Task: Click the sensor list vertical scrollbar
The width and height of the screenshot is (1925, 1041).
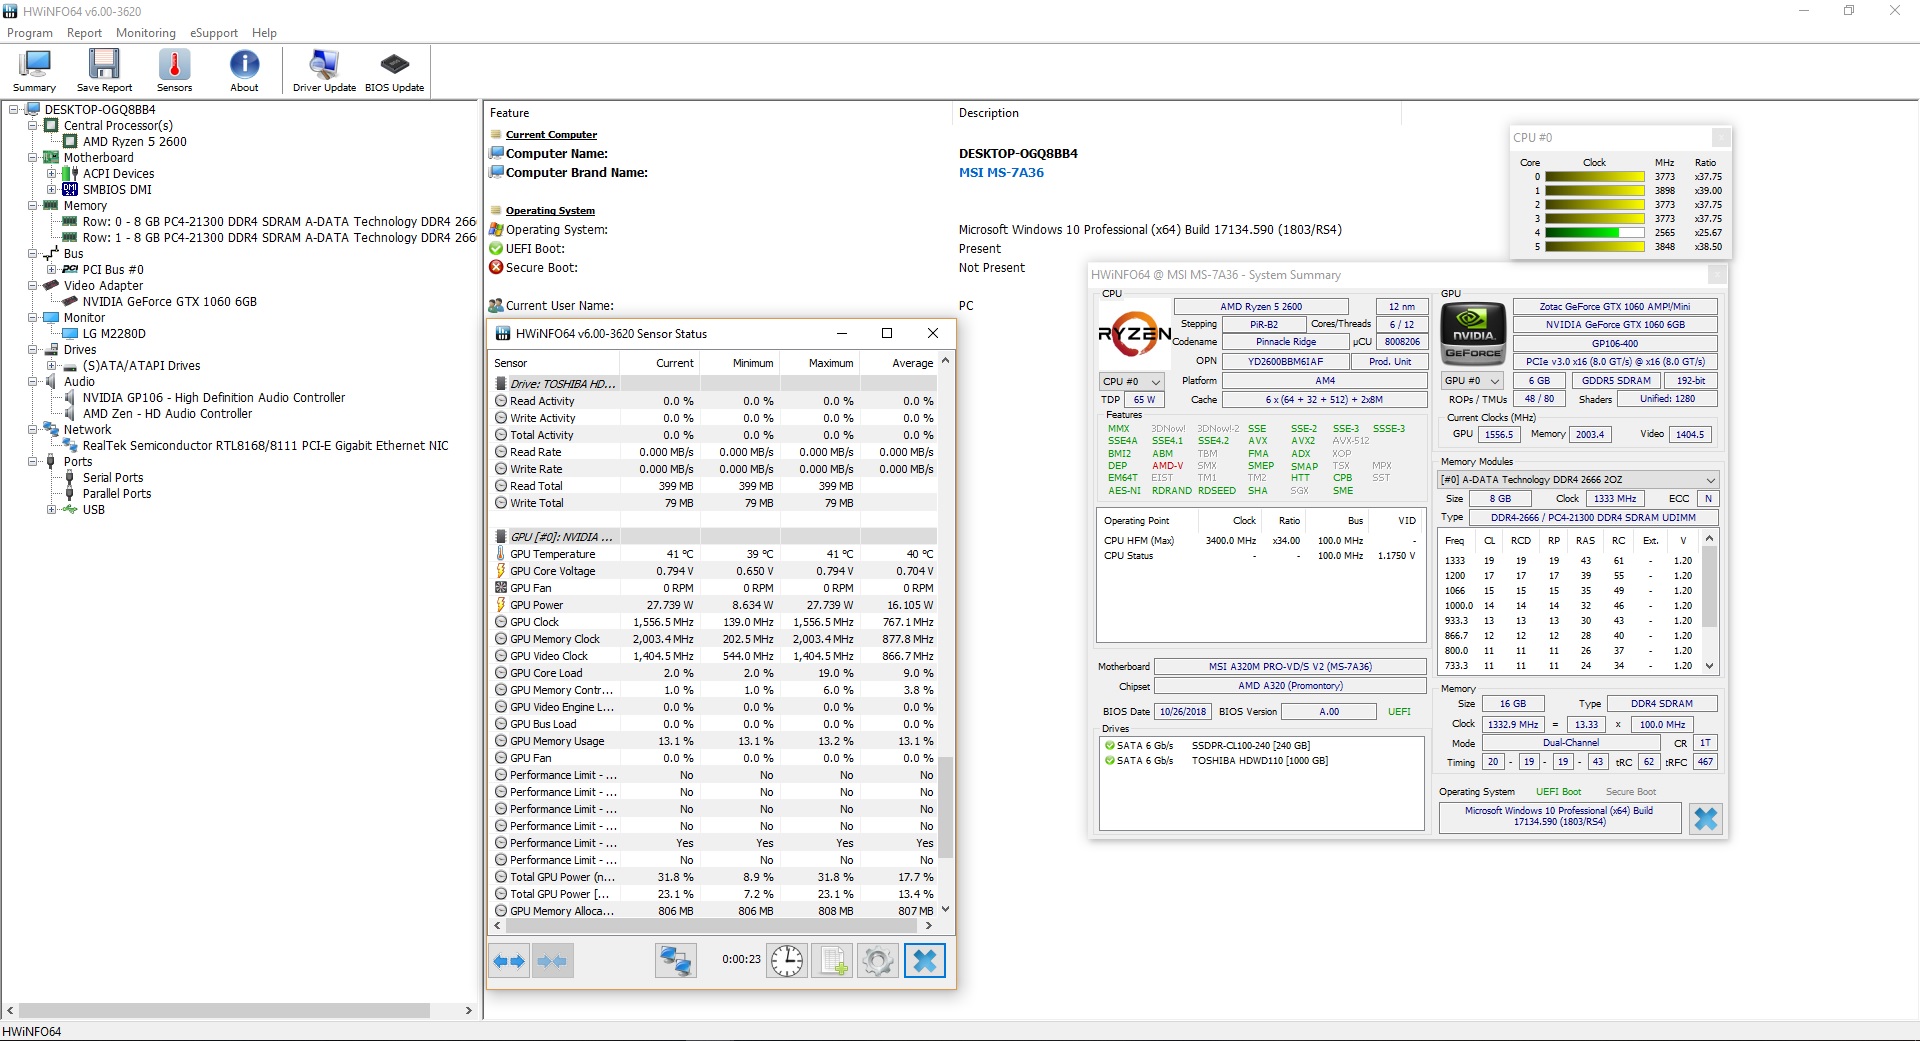Action: (945, 808)
